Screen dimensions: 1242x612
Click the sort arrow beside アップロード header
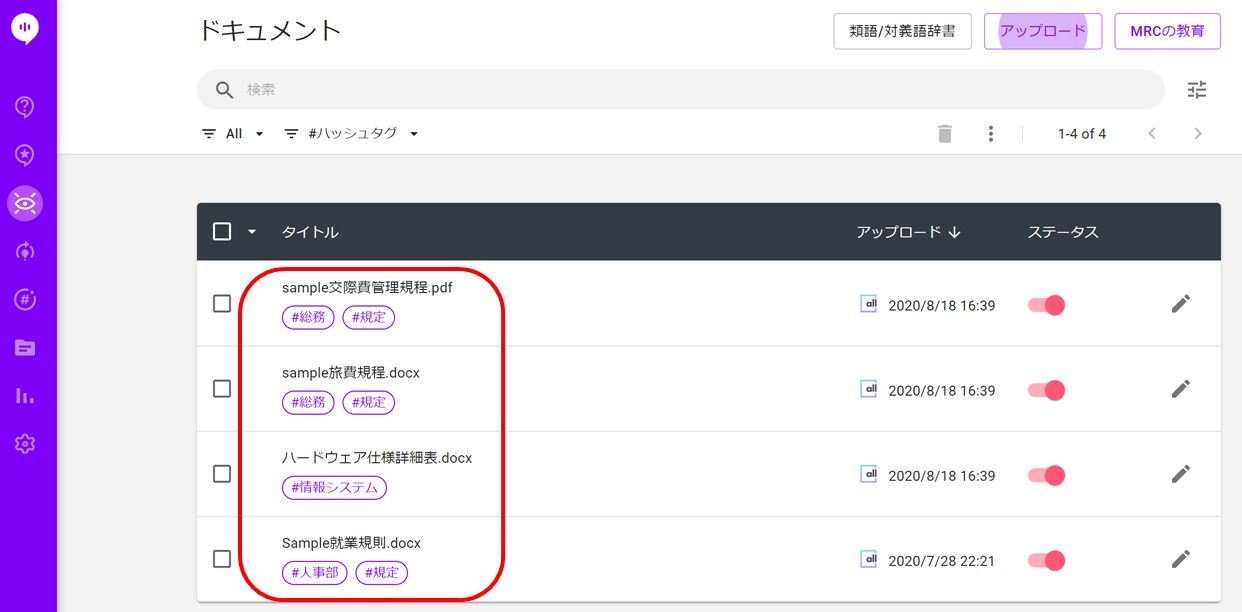(955, 232)
